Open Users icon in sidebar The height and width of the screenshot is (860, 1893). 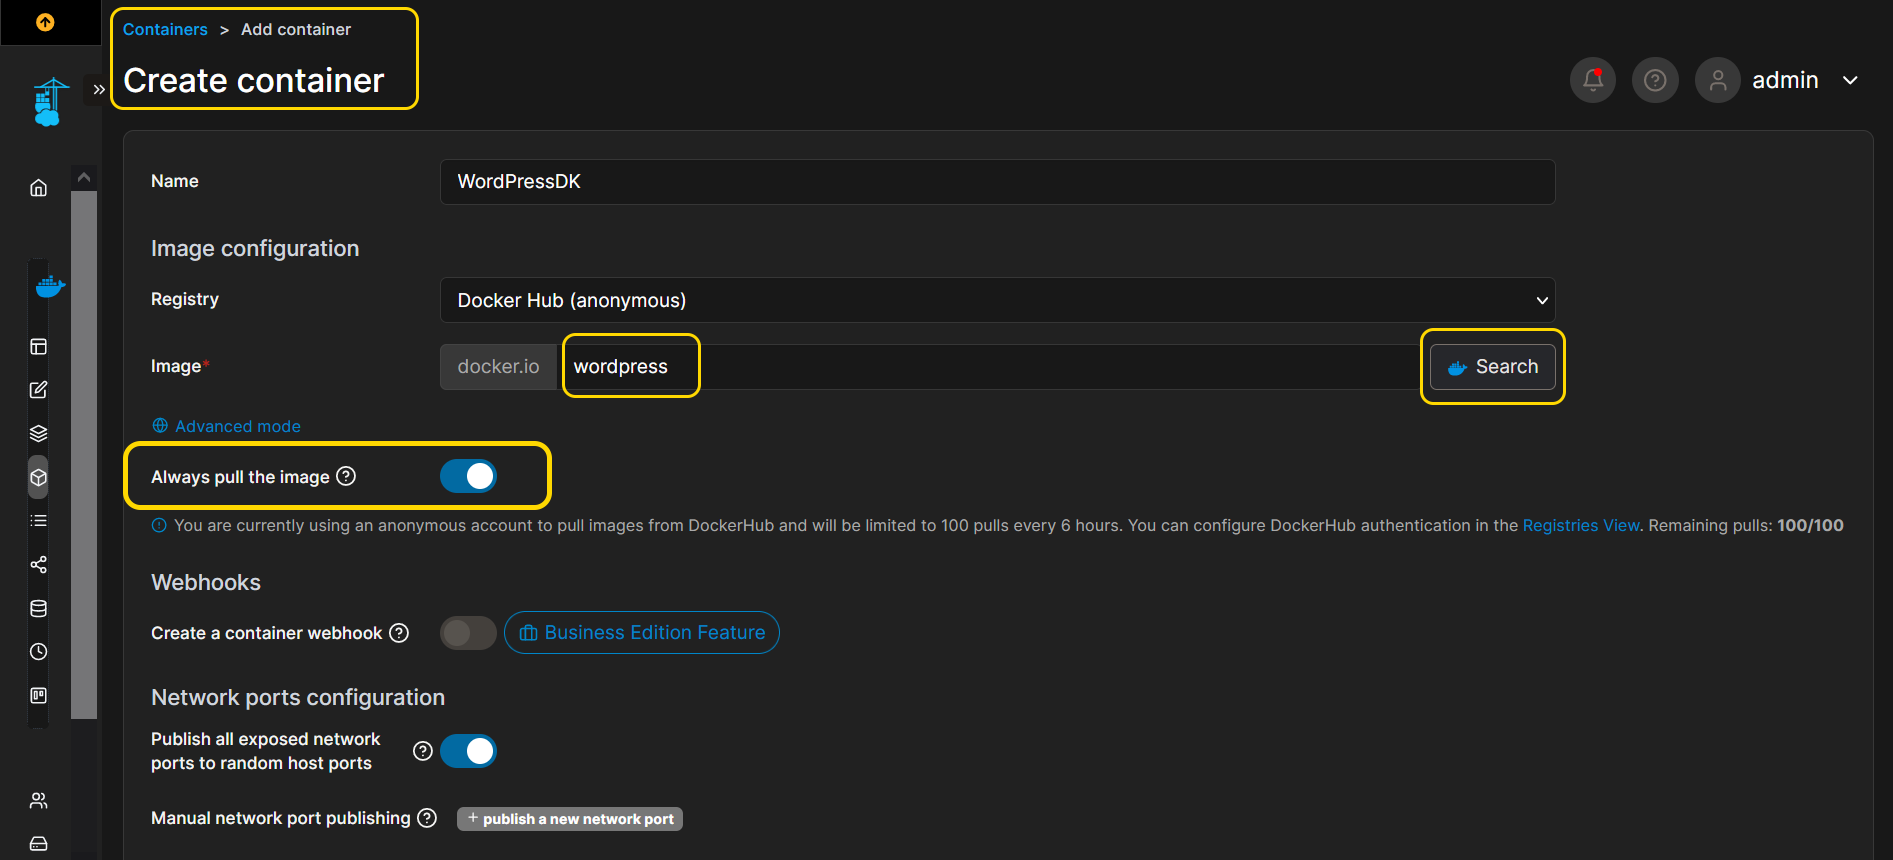click(x=38, y=800)
